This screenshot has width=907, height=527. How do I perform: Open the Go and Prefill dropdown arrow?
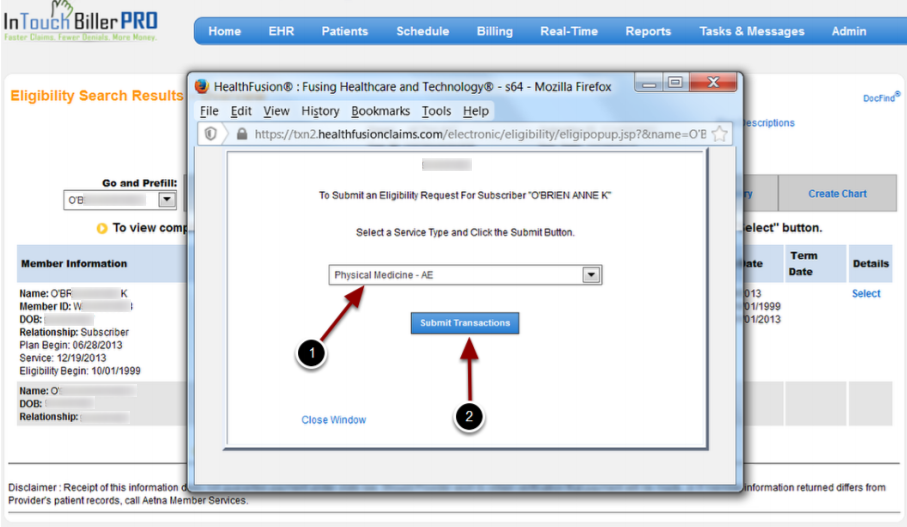pos(167,200)
